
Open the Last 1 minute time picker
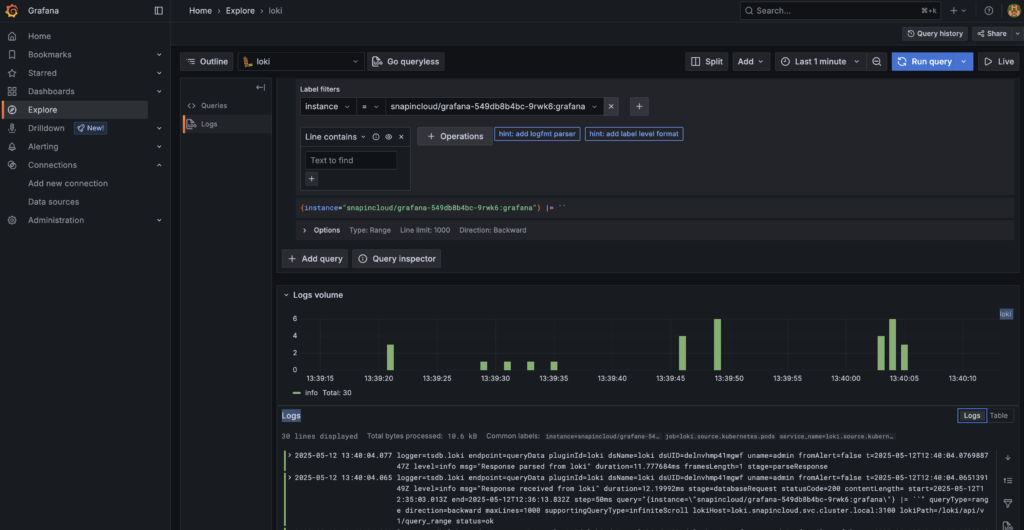[821, 61]
